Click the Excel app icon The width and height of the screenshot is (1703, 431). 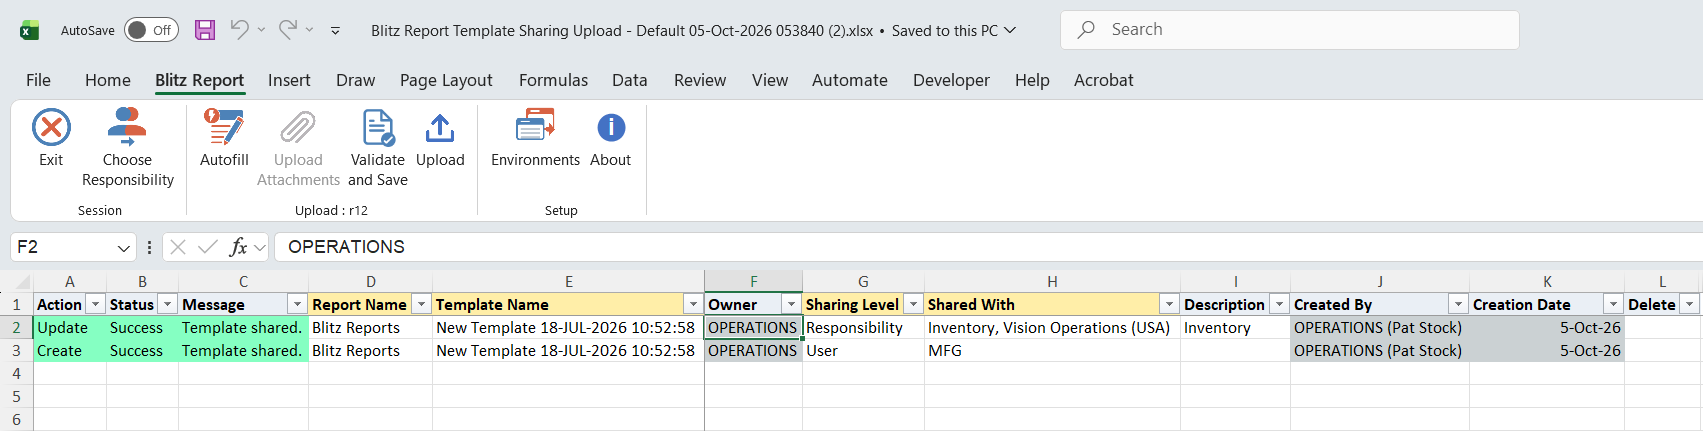tap(29, 30)
